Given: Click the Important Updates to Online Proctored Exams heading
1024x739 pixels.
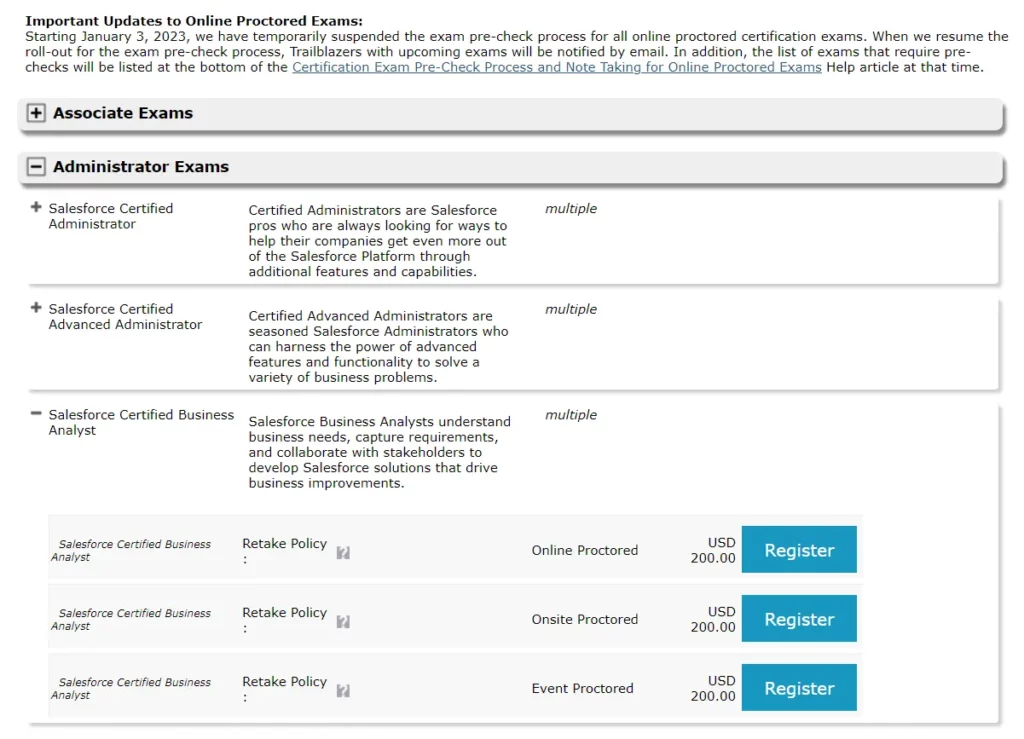Looking at the screenshot, I should [194, 21].
